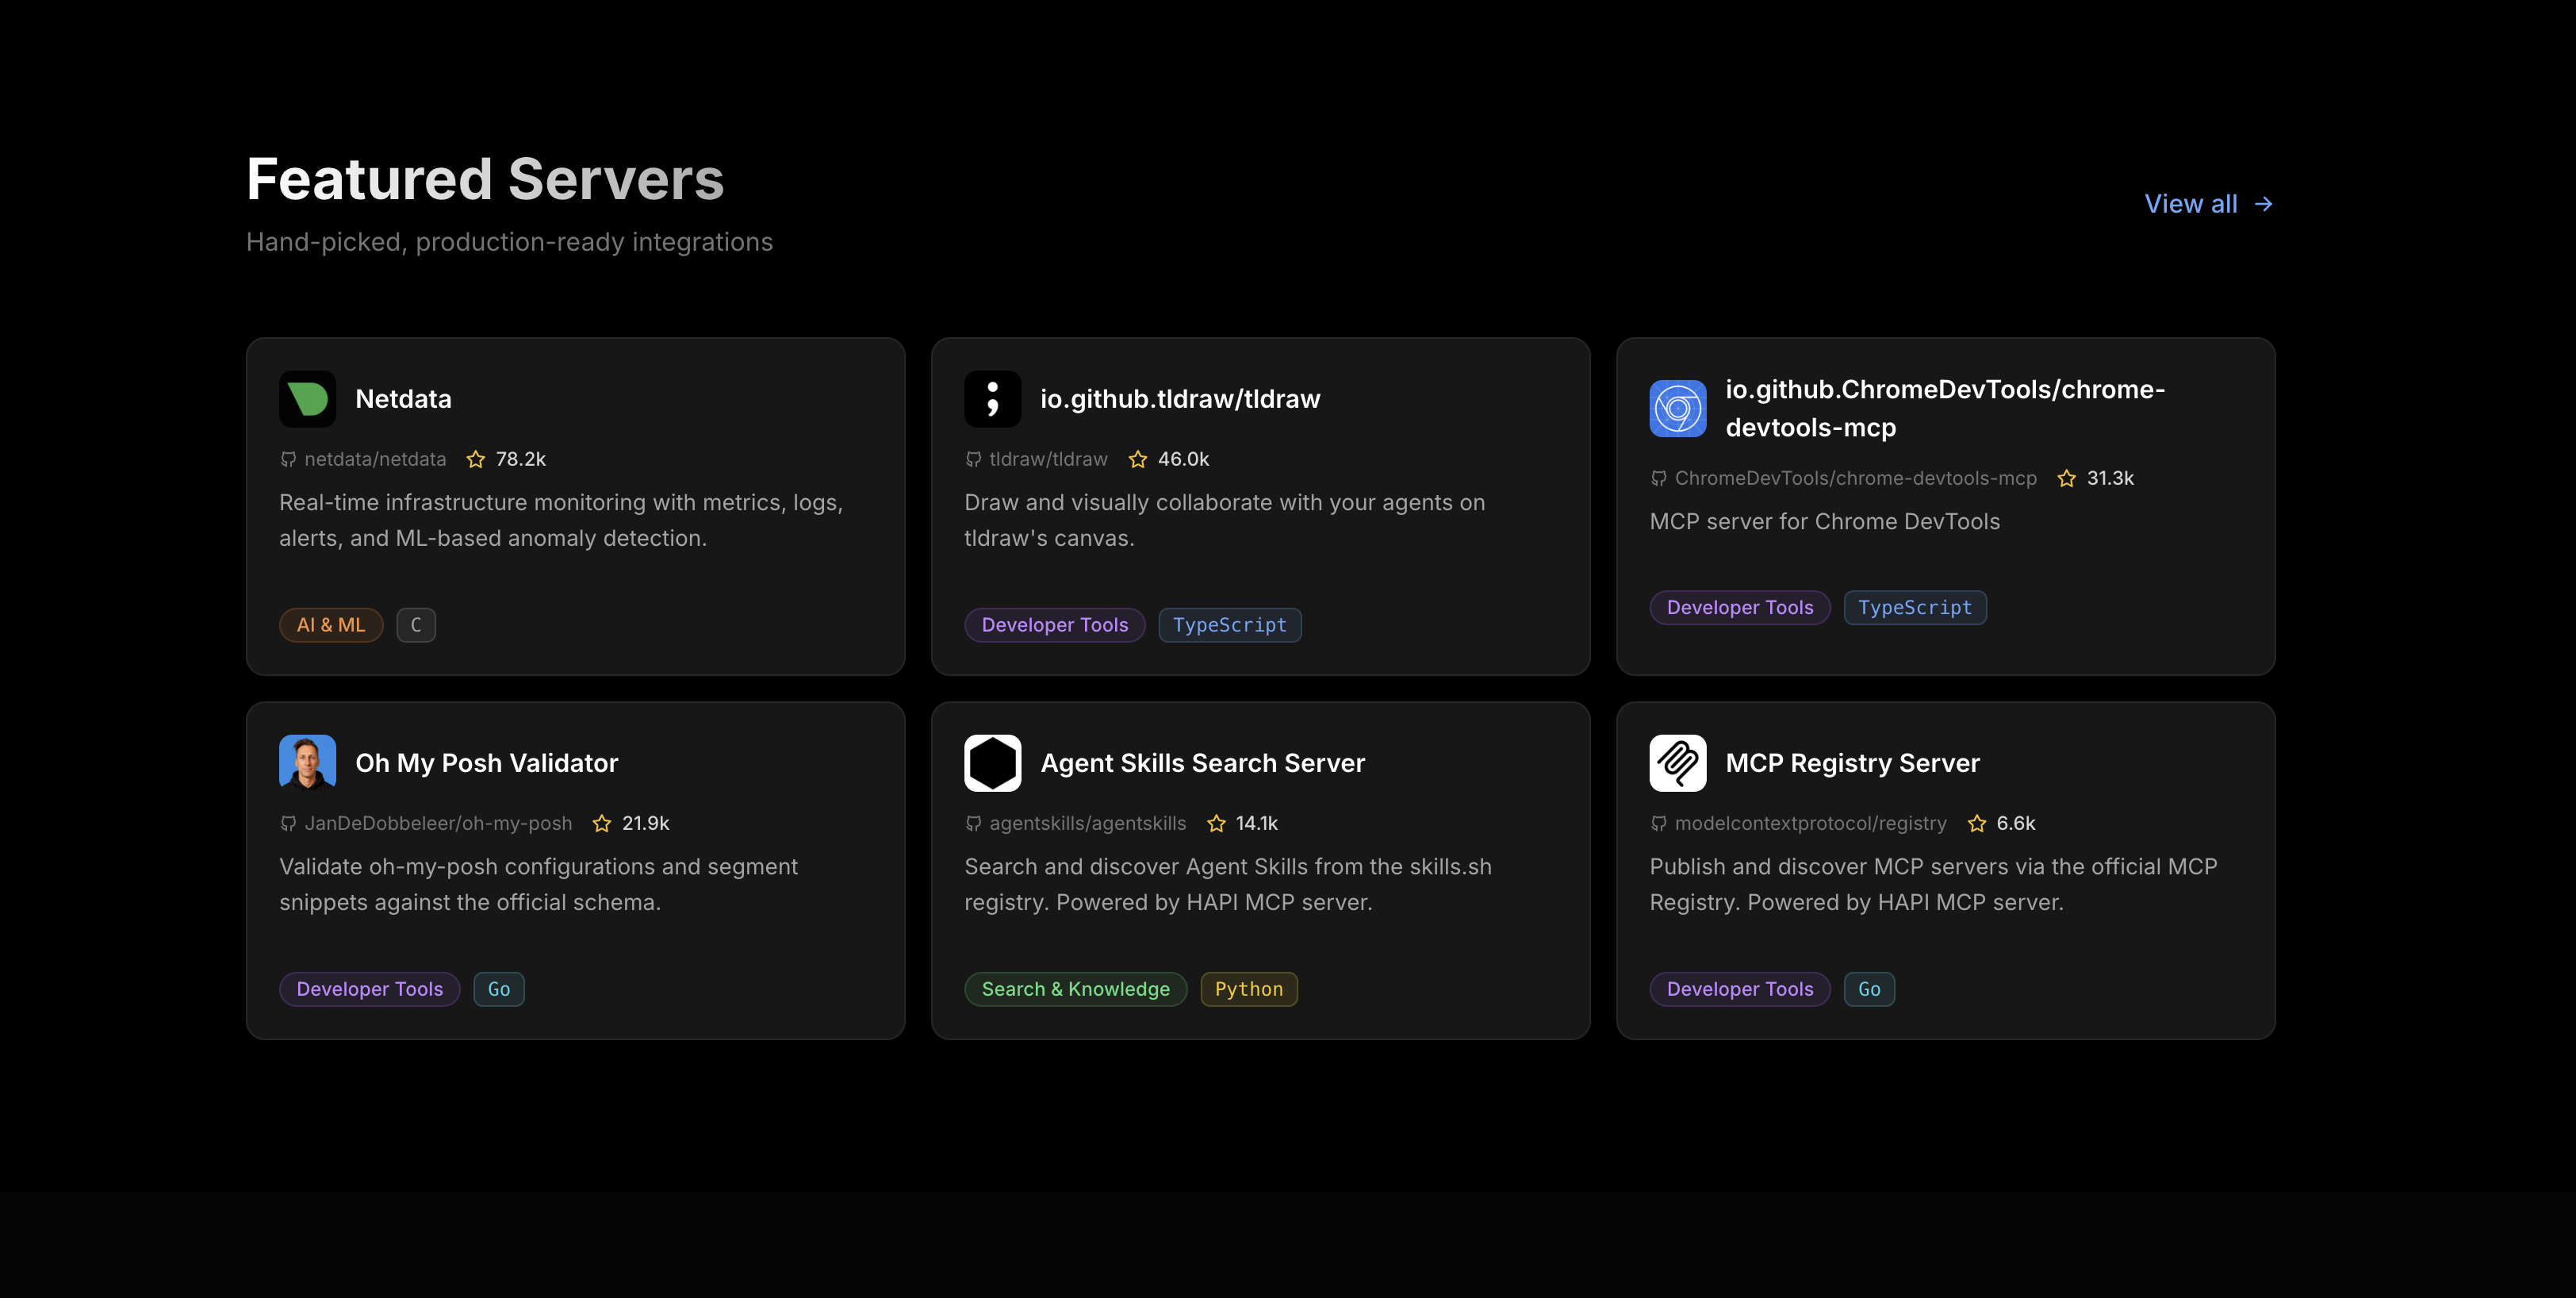Click the tldraw/tldraw repository text

pyautogui.click(x=1049, y=459)
